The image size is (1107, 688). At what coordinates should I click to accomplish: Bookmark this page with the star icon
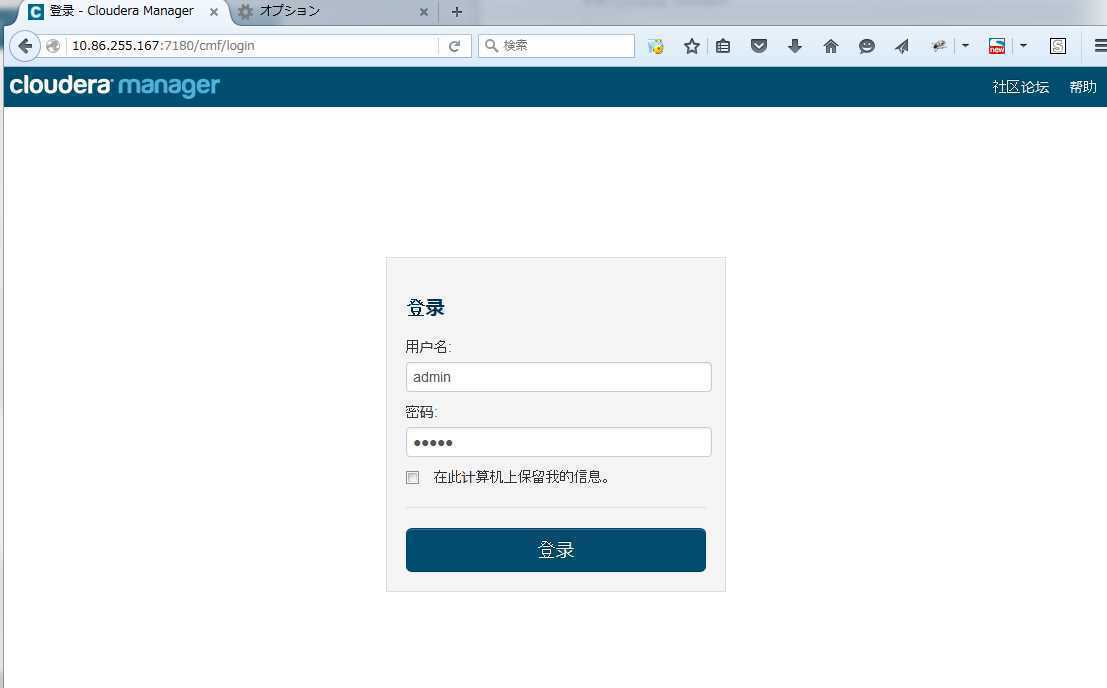pyautogui.click(x=691, y=45)
